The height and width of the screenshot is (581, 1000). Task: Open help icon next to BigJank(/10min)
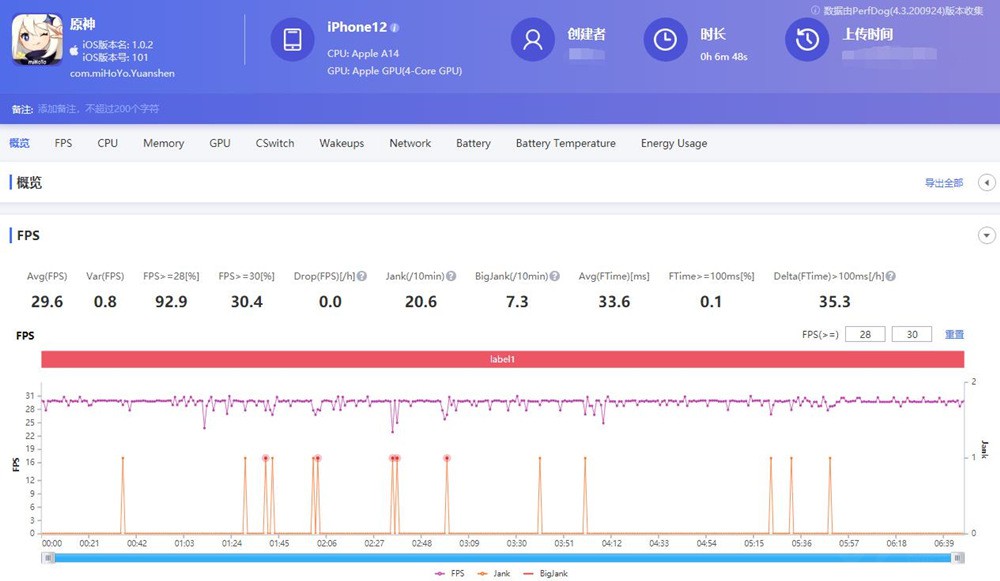pyautogui.click(x=553, y=277)
